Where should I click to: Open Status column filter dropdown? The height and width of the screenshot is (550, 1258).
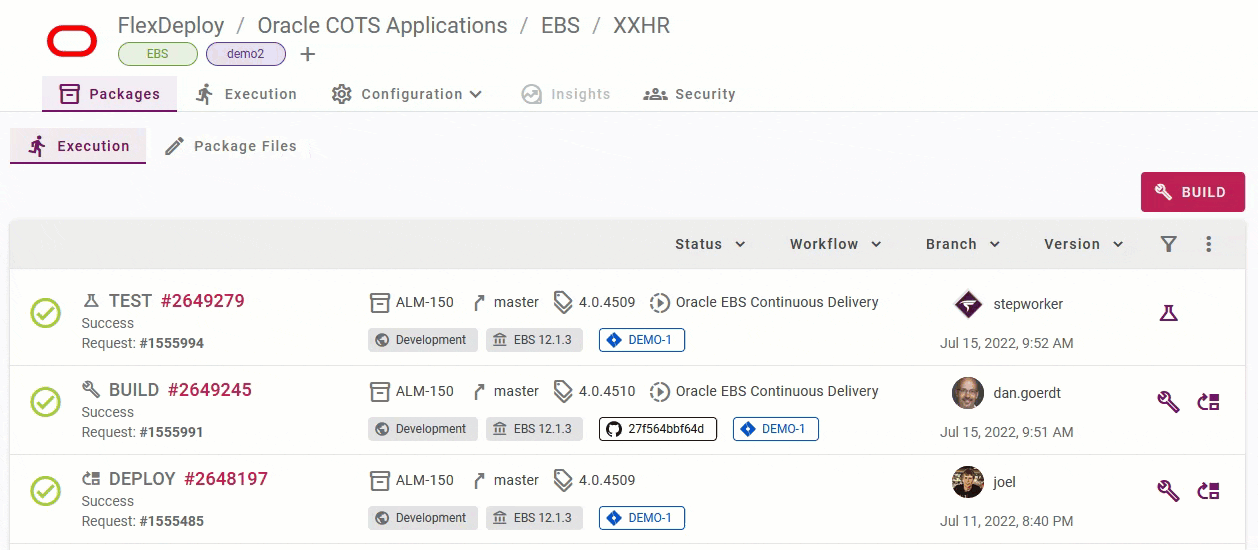coord(710,244)
